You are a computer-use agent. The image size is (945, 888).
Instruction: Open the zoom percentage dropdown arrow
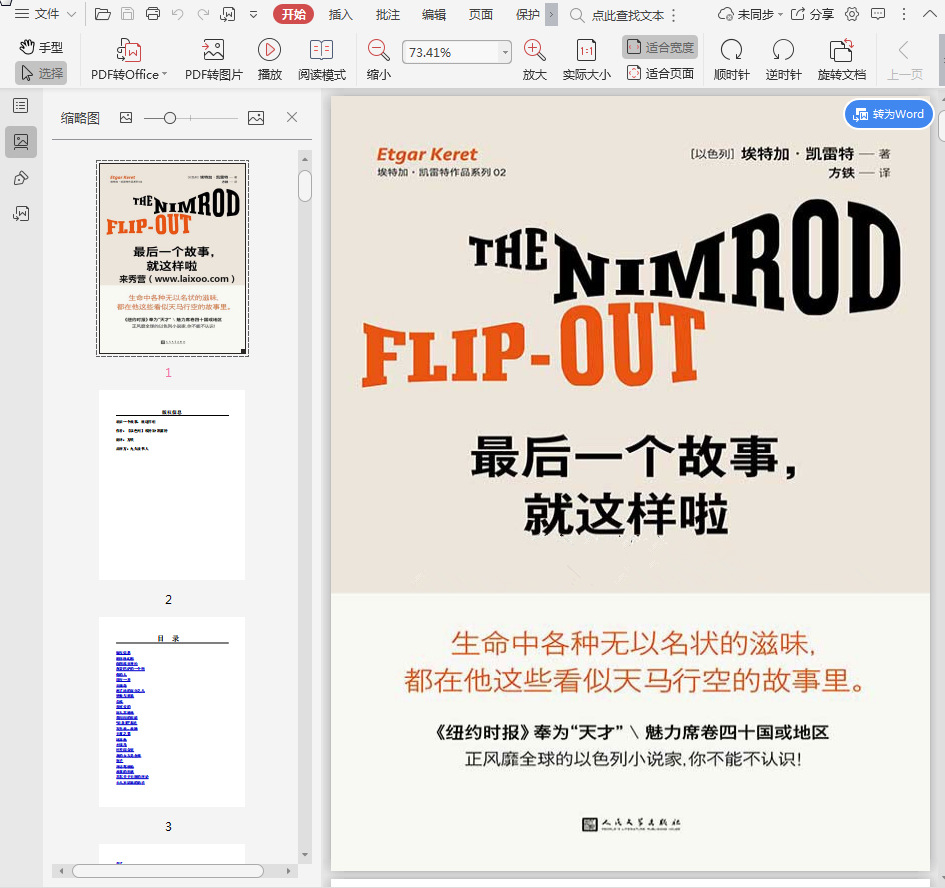505,52
